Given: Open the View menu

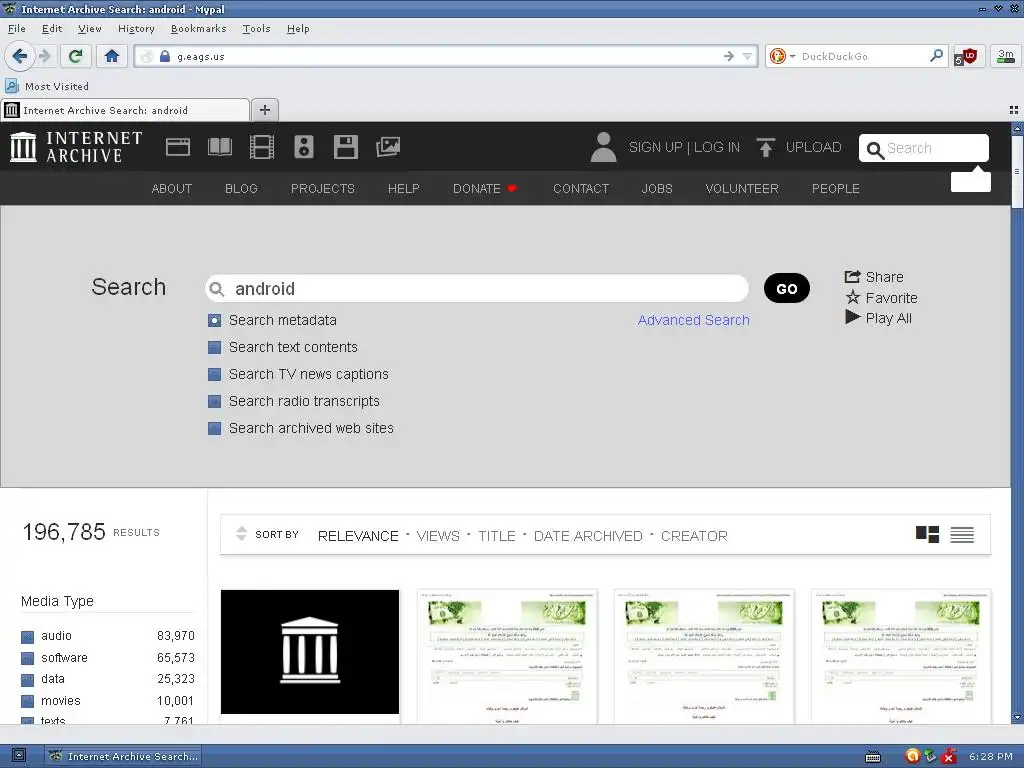Looking at the screenshot, I should [x=89, y=29].
